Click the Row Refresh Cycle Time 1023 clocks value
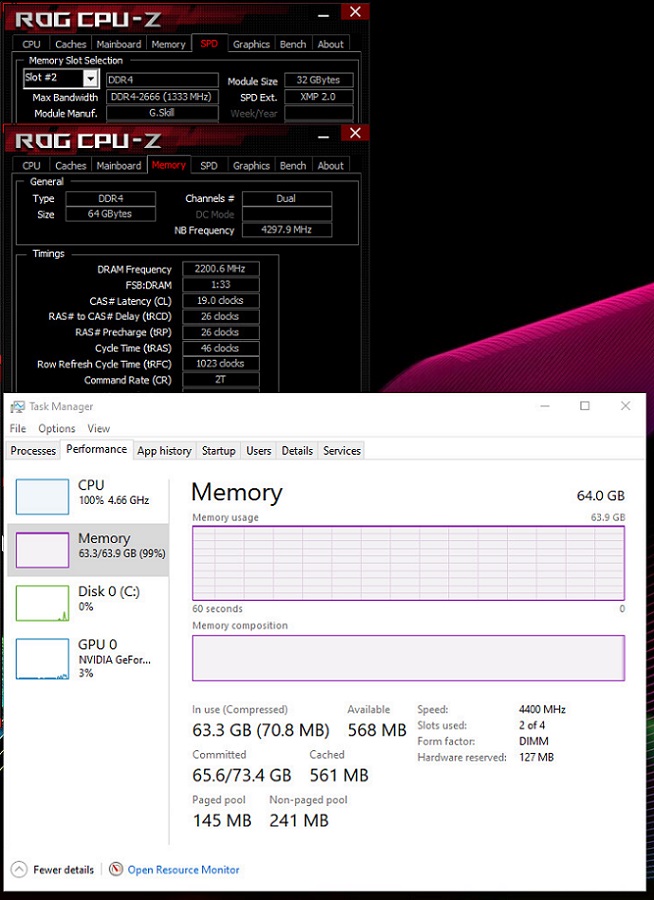Image resolution: width=654 pixels, height=900 pixels. 220,363
